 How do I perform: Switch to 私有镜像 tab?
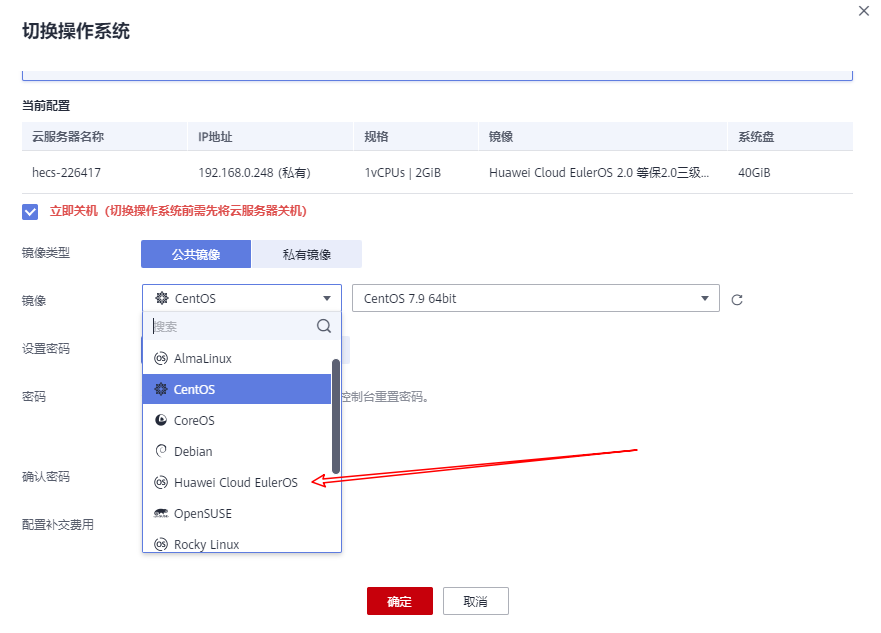pos(306,254)
